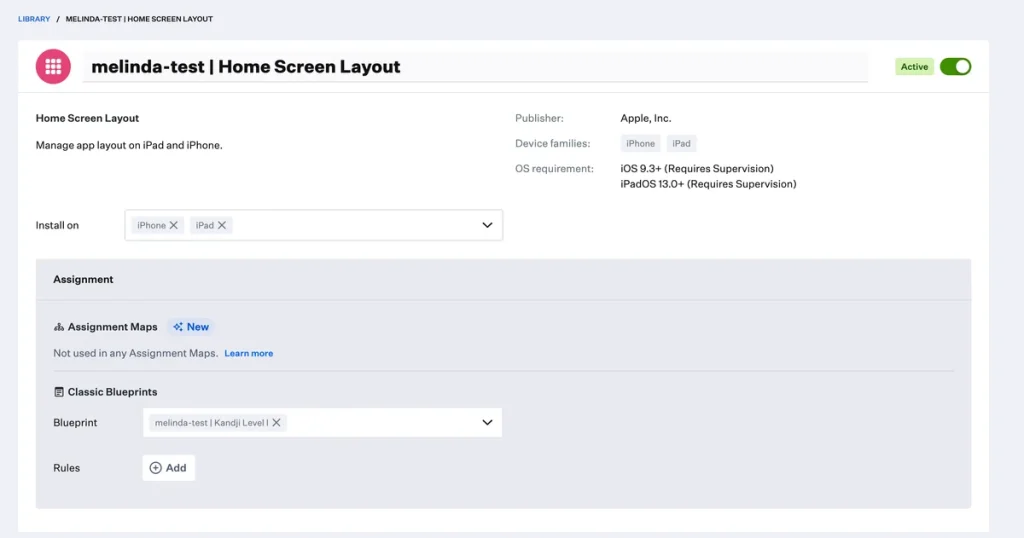Click the library item title text field
The image size is (1024, 538).
click(475, 67)
